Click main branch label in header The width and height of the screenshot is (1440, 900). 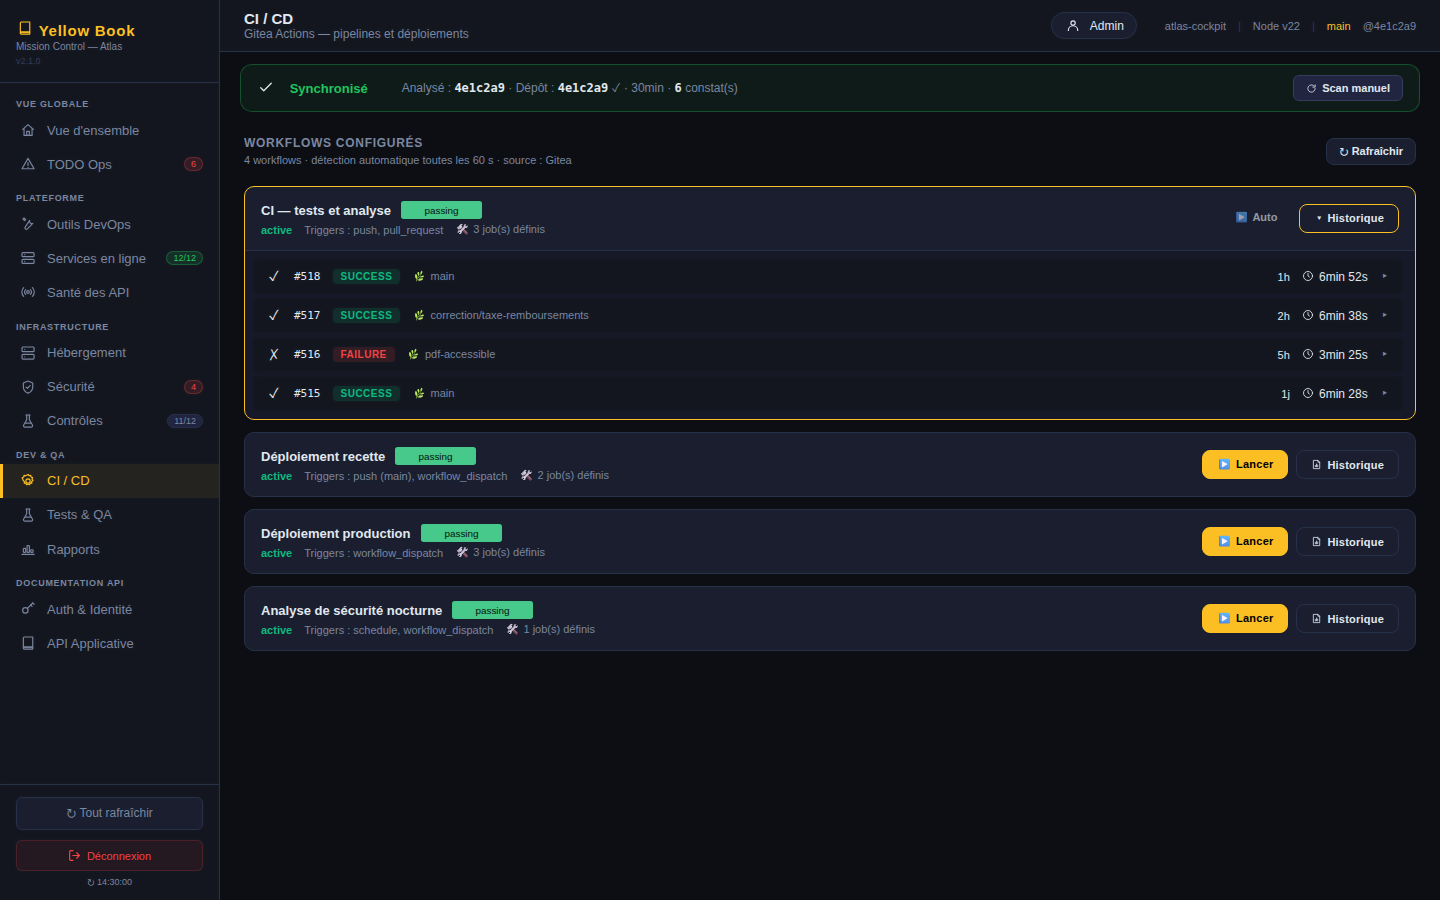pyautogui.click(x=1339, y=26)
